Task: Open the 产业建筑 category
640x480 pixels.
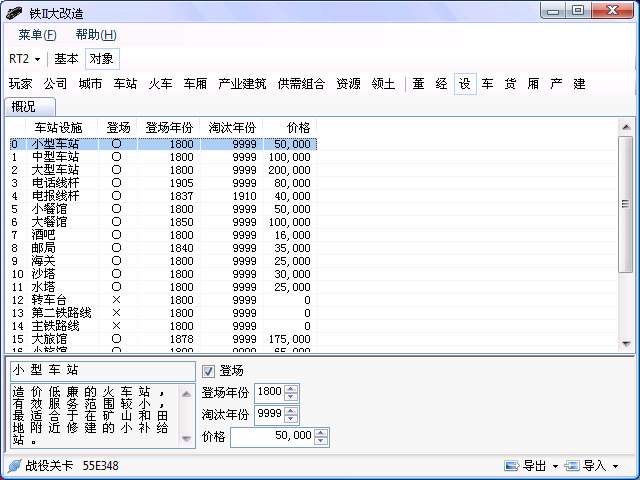Action: (242, 84)
